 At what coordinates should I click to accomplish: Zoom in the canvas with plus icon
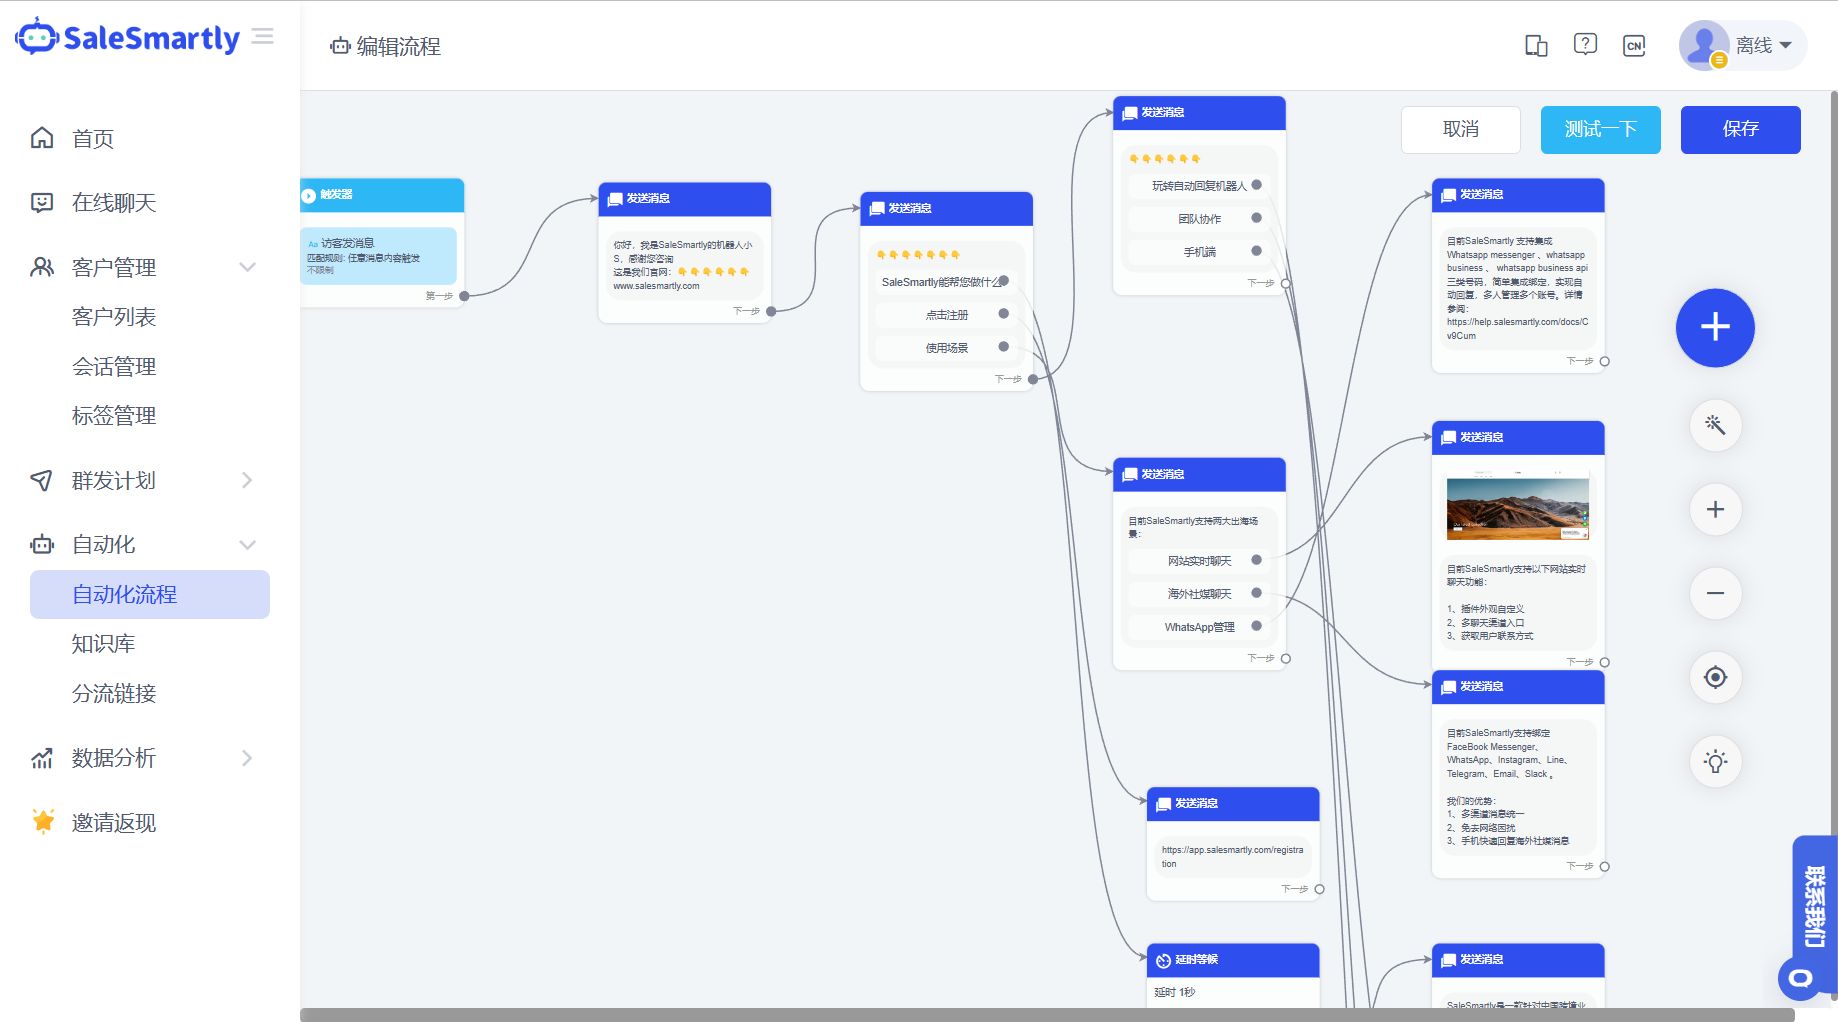coord(1715,509)
